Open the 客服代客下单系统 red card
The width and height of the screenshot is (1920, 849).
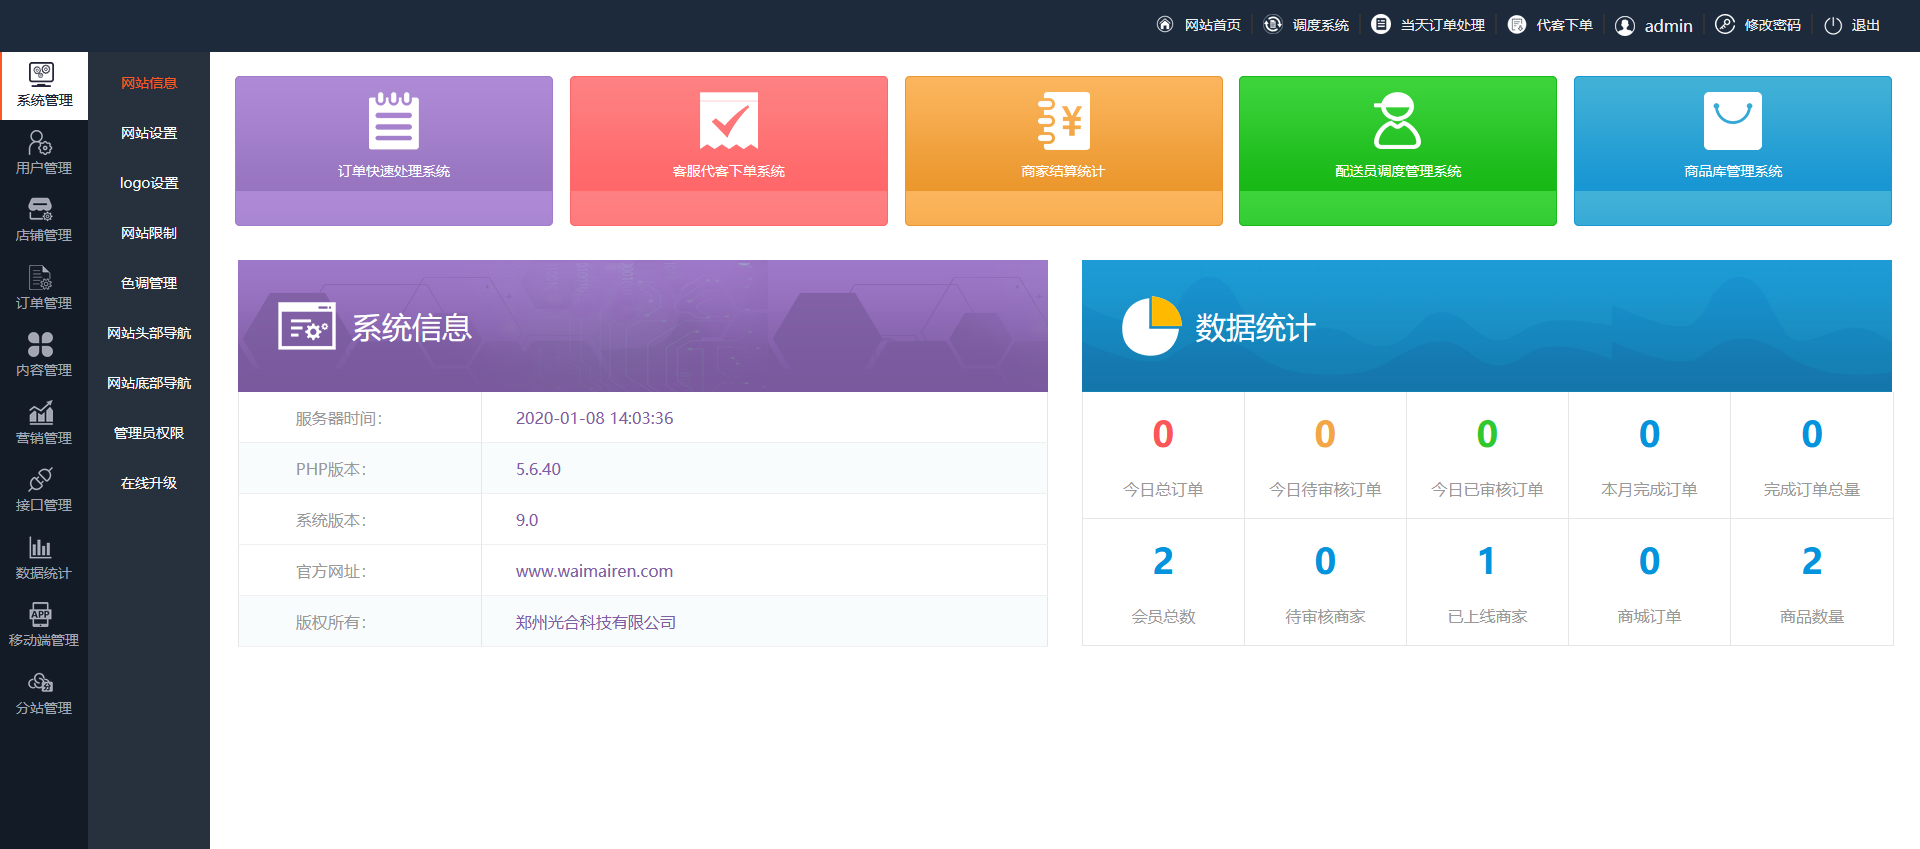point(728,150)
